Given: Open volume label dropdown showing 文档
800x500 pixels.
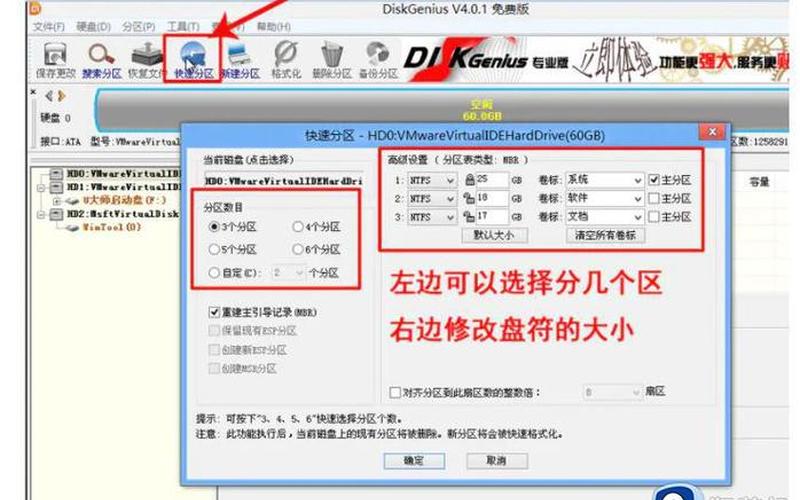Looking at the screenshot, I should pos(604,217).
